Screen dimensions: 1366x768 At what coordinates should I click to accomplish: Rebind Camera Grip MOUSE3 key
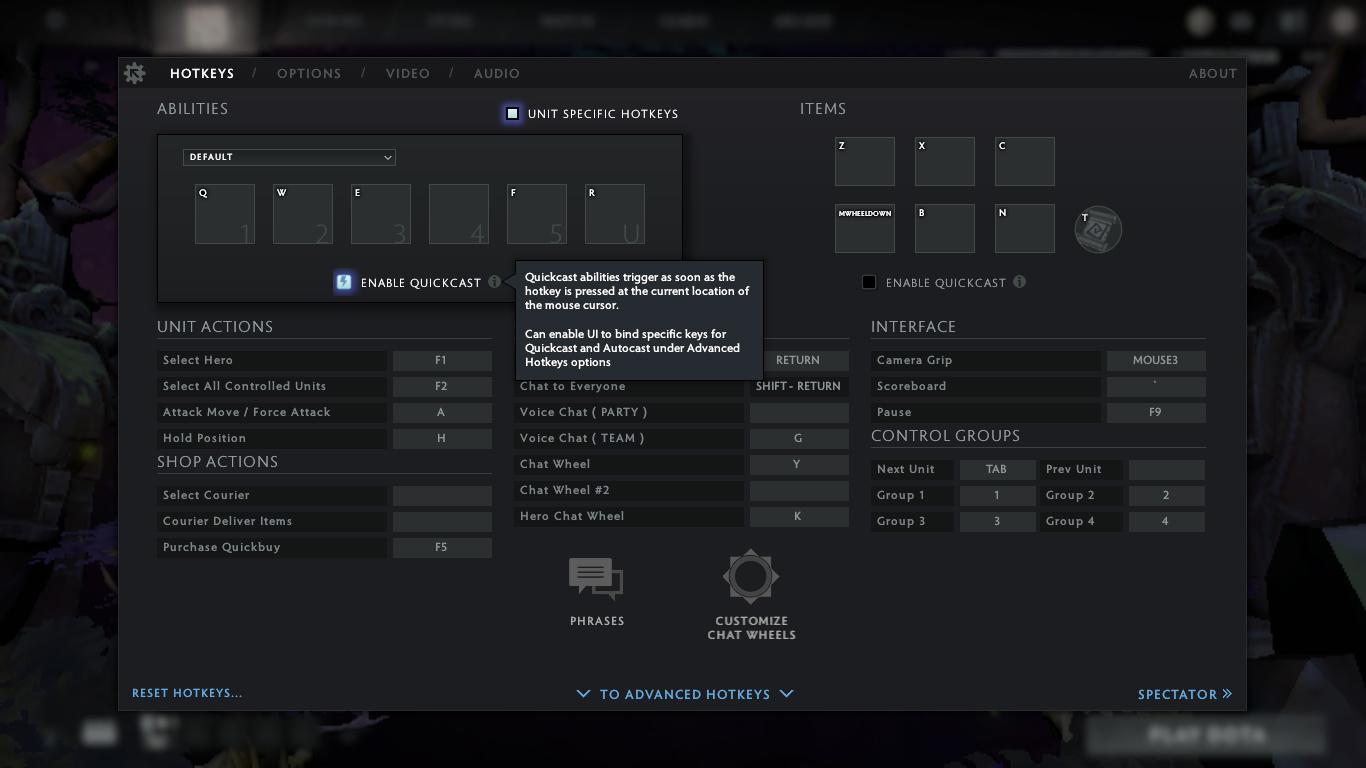coord(1156,360)
